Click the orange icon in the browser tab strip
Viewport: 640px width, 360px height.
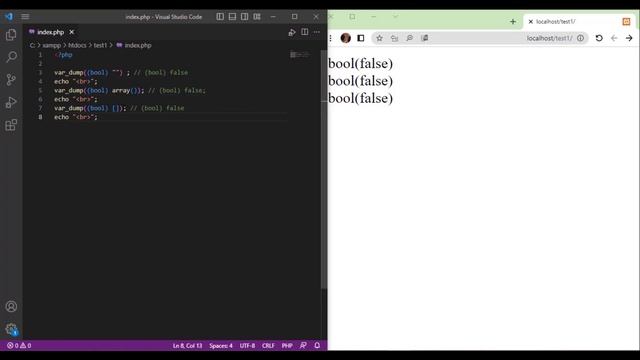point(626,22)
